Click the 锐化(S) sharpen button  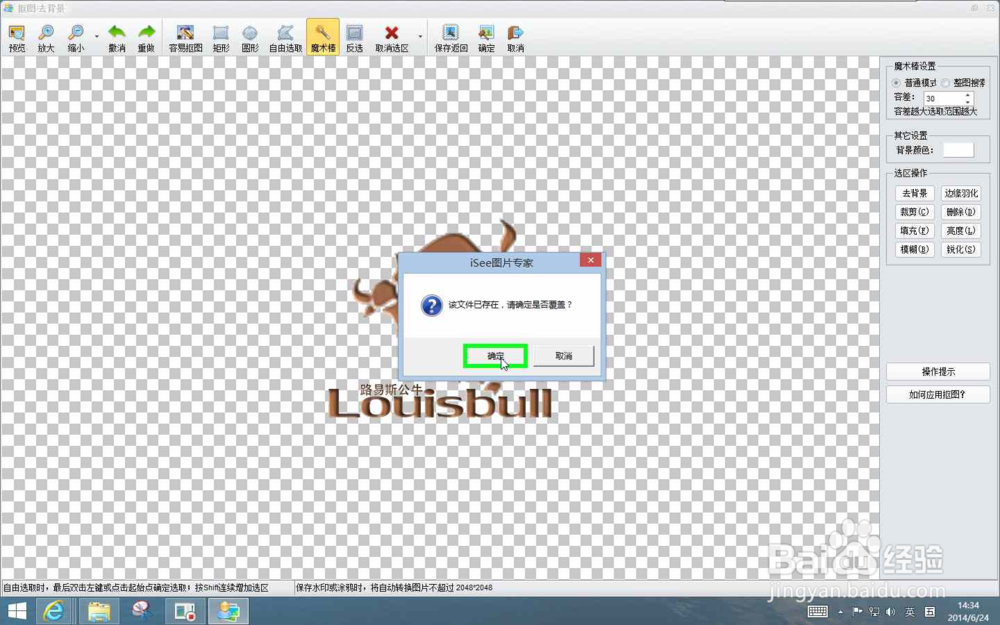point(960,249)
